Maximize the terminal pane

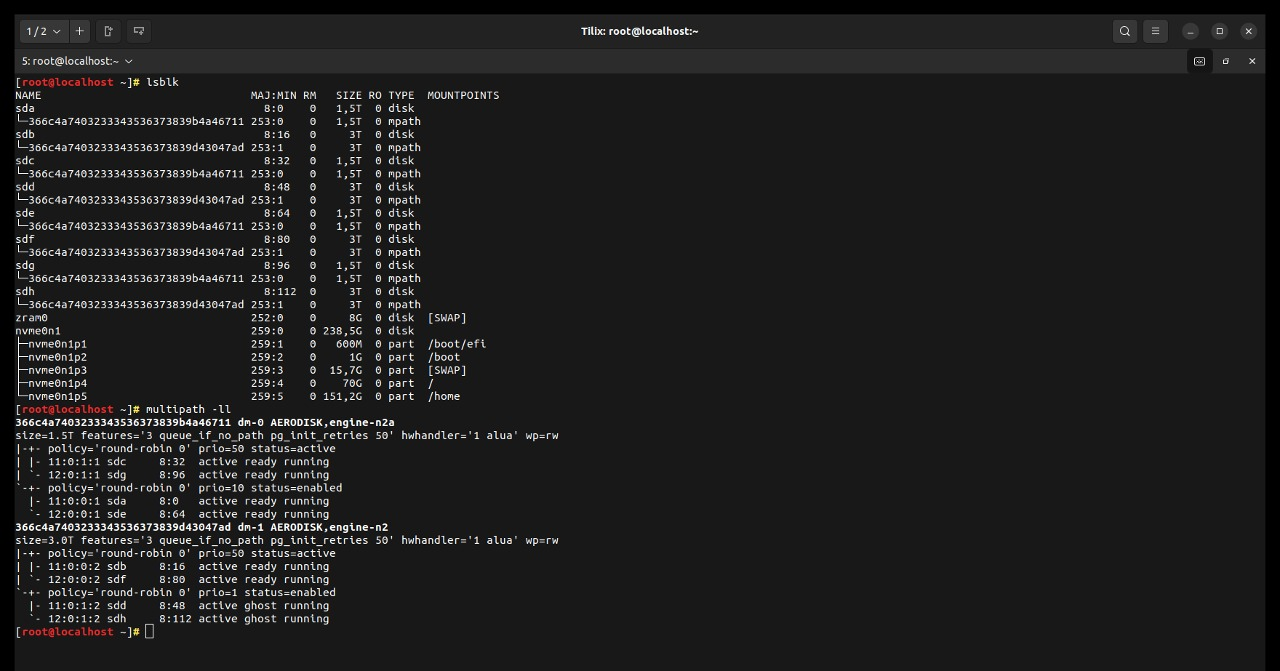pyautogui.click(x=1226, y=61)
